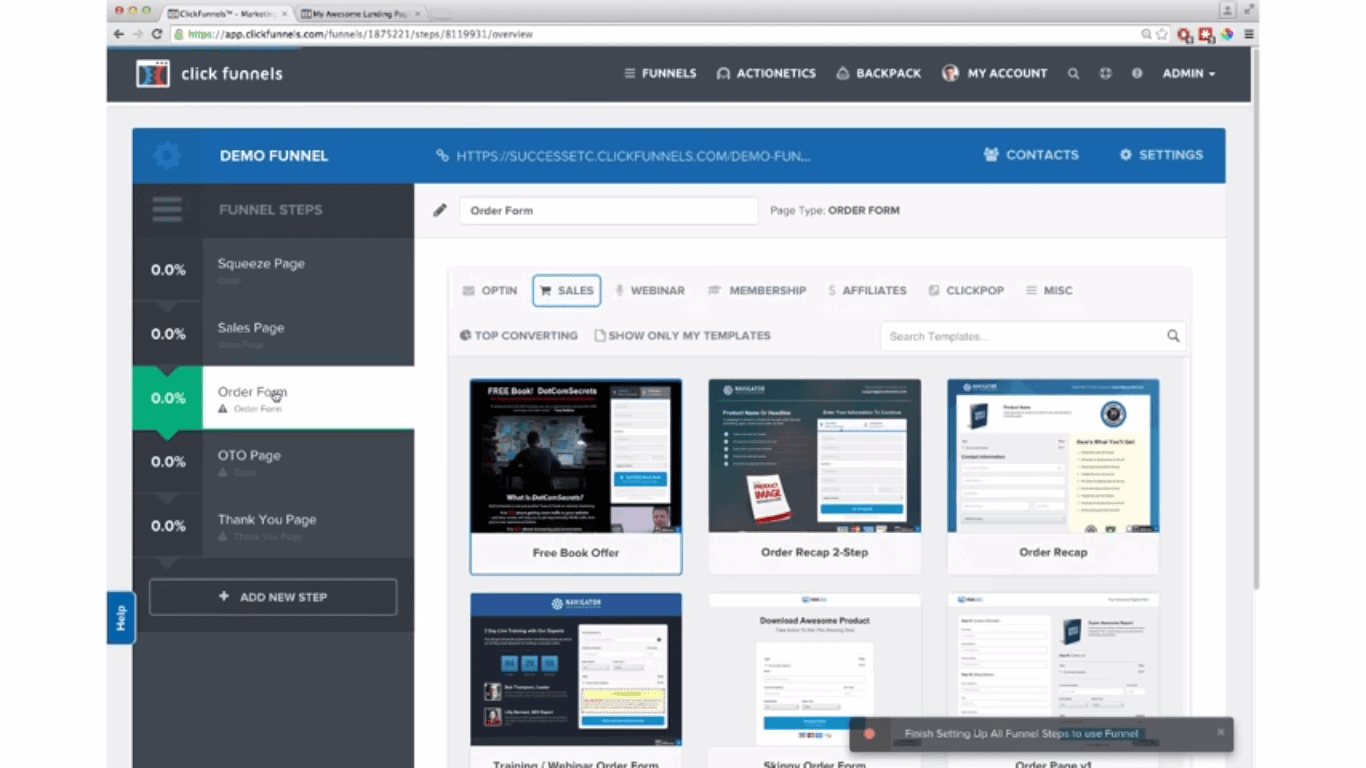Open the Funnels menu
The width and height of the screenshot is (1366, 768).
coord(660,73)
